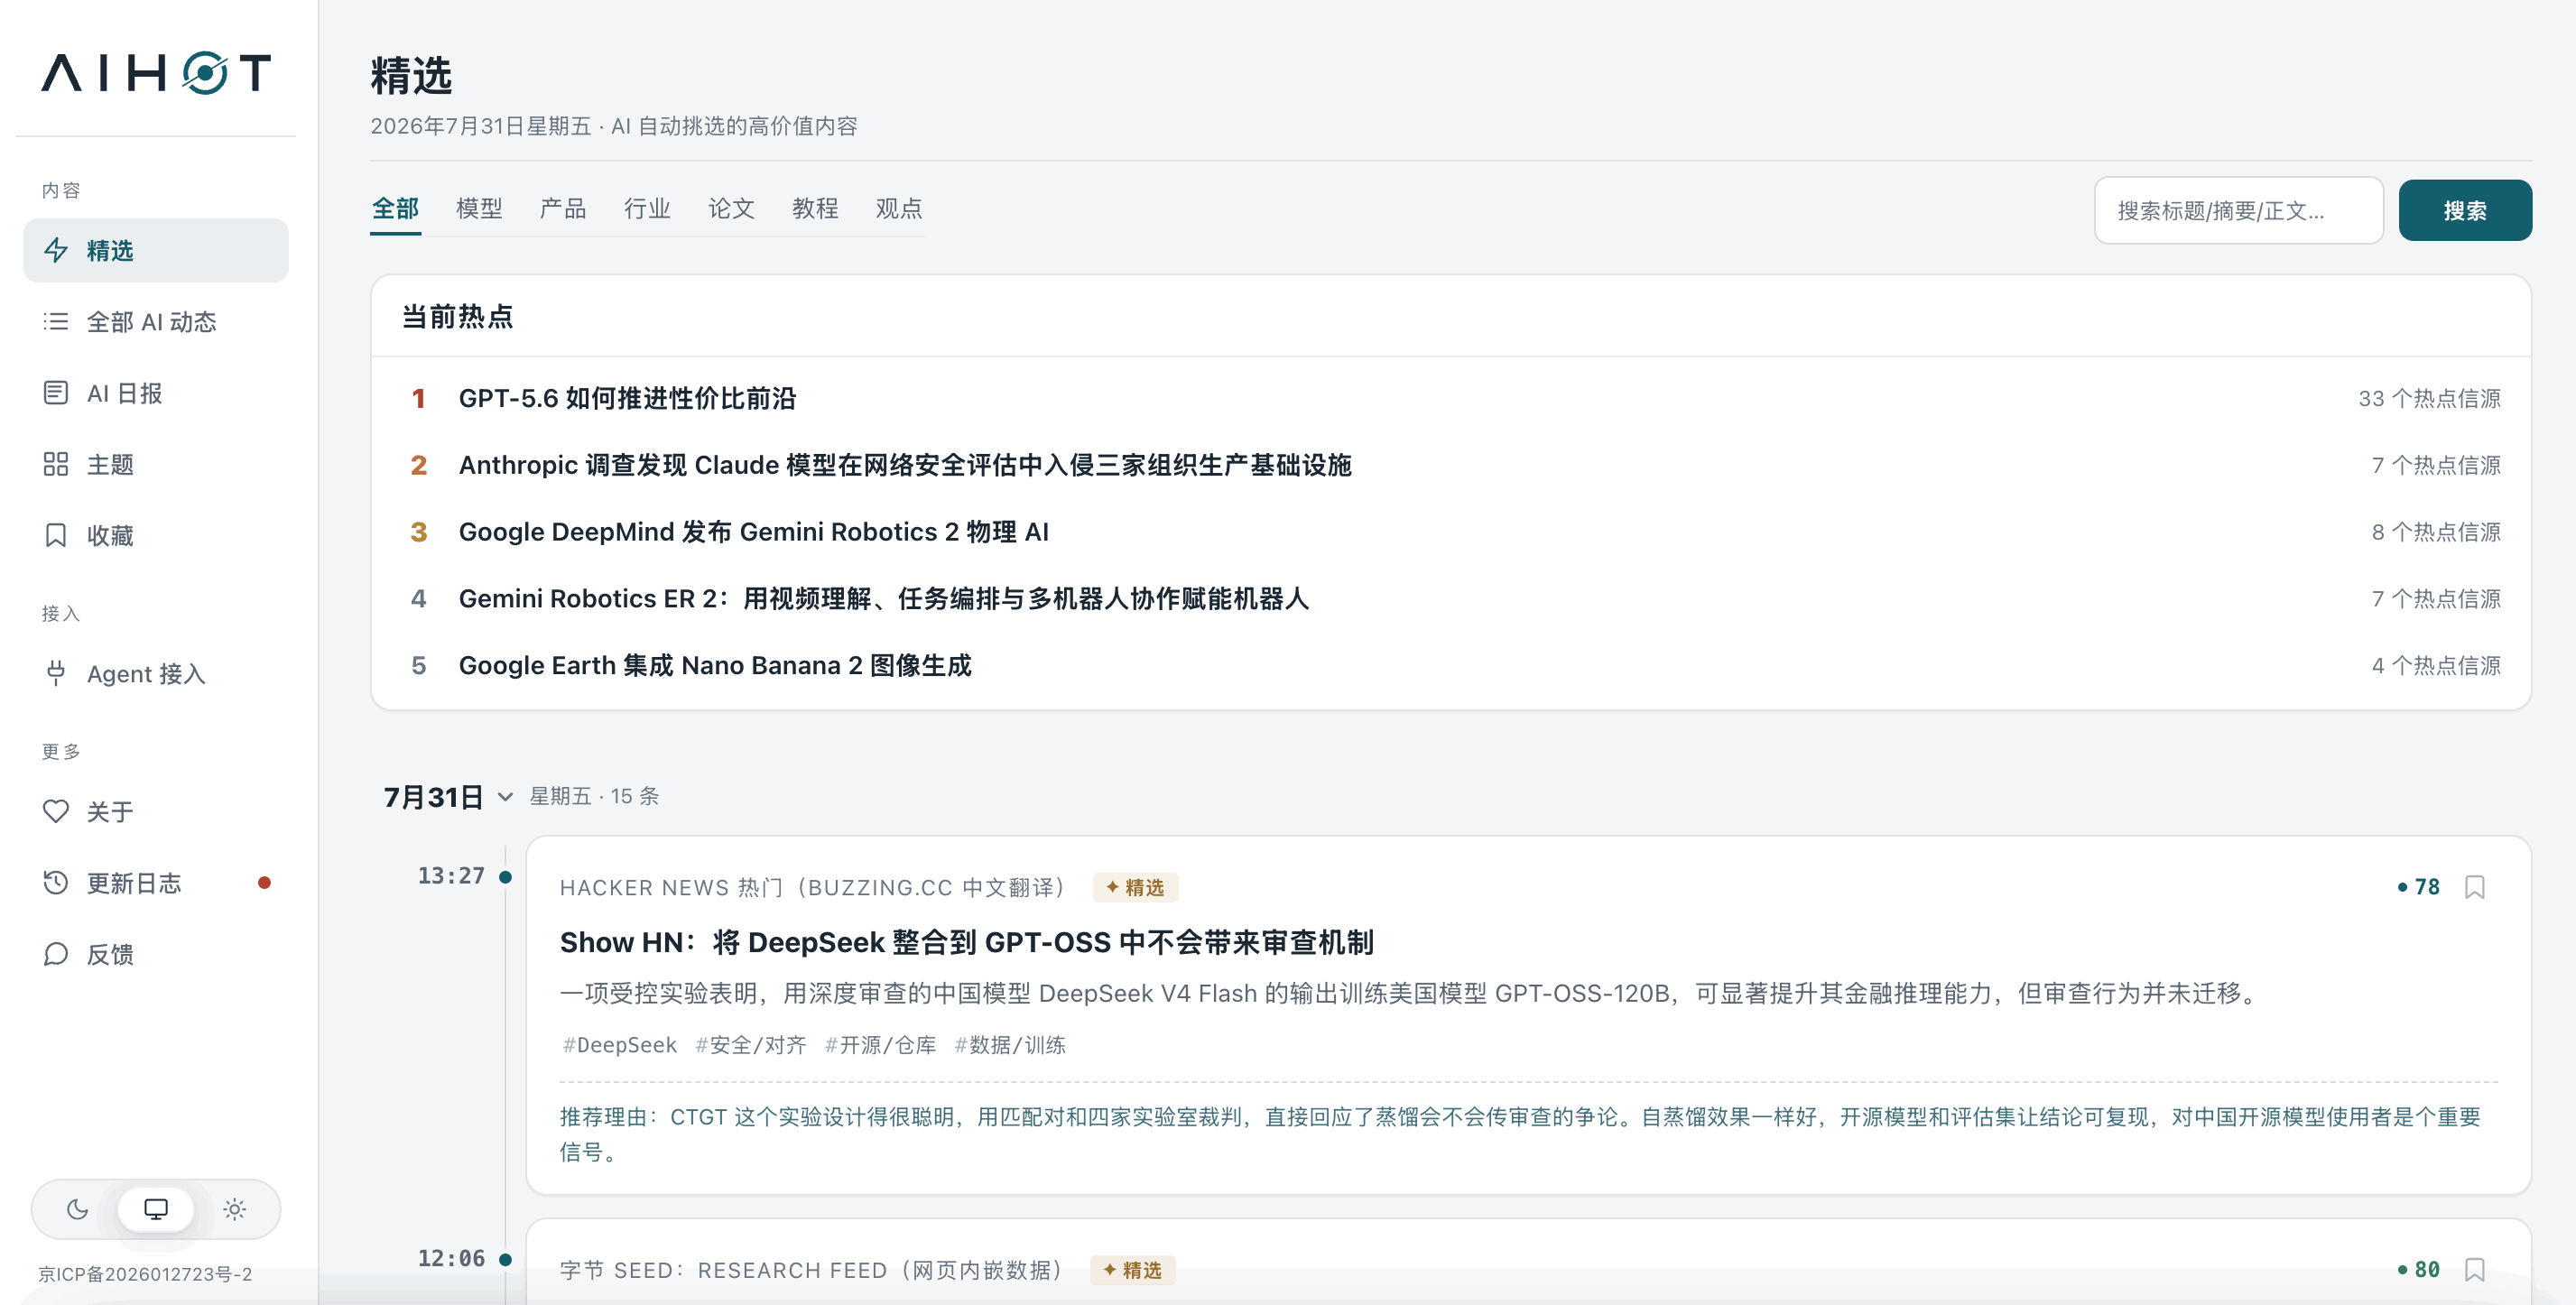Switch to dark theme with moon icon
The image size is (2576, 1305).
[77, 1209]
